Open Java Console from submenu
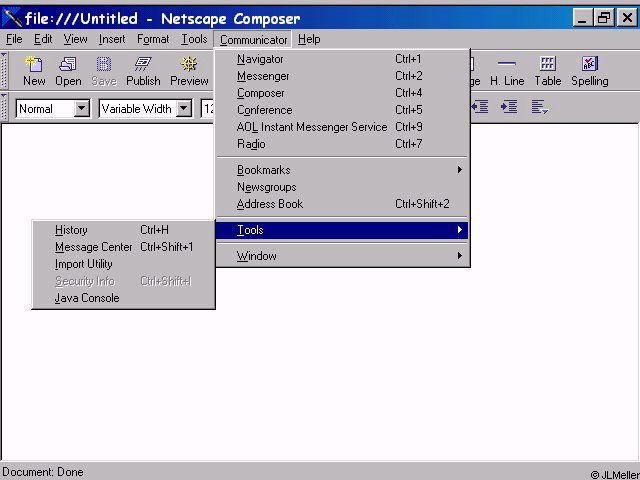 [123, 298]
